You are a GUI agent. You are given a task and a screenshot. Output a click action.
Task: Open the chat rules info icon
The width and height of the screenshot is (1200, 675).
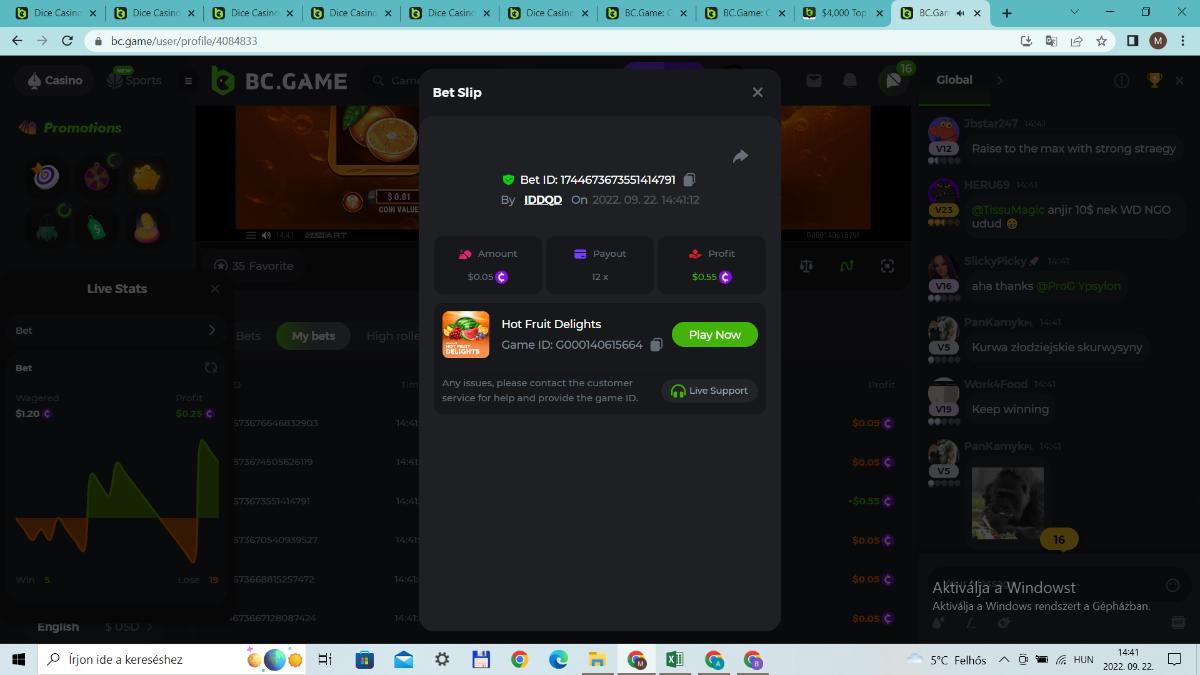point(1122,80)
